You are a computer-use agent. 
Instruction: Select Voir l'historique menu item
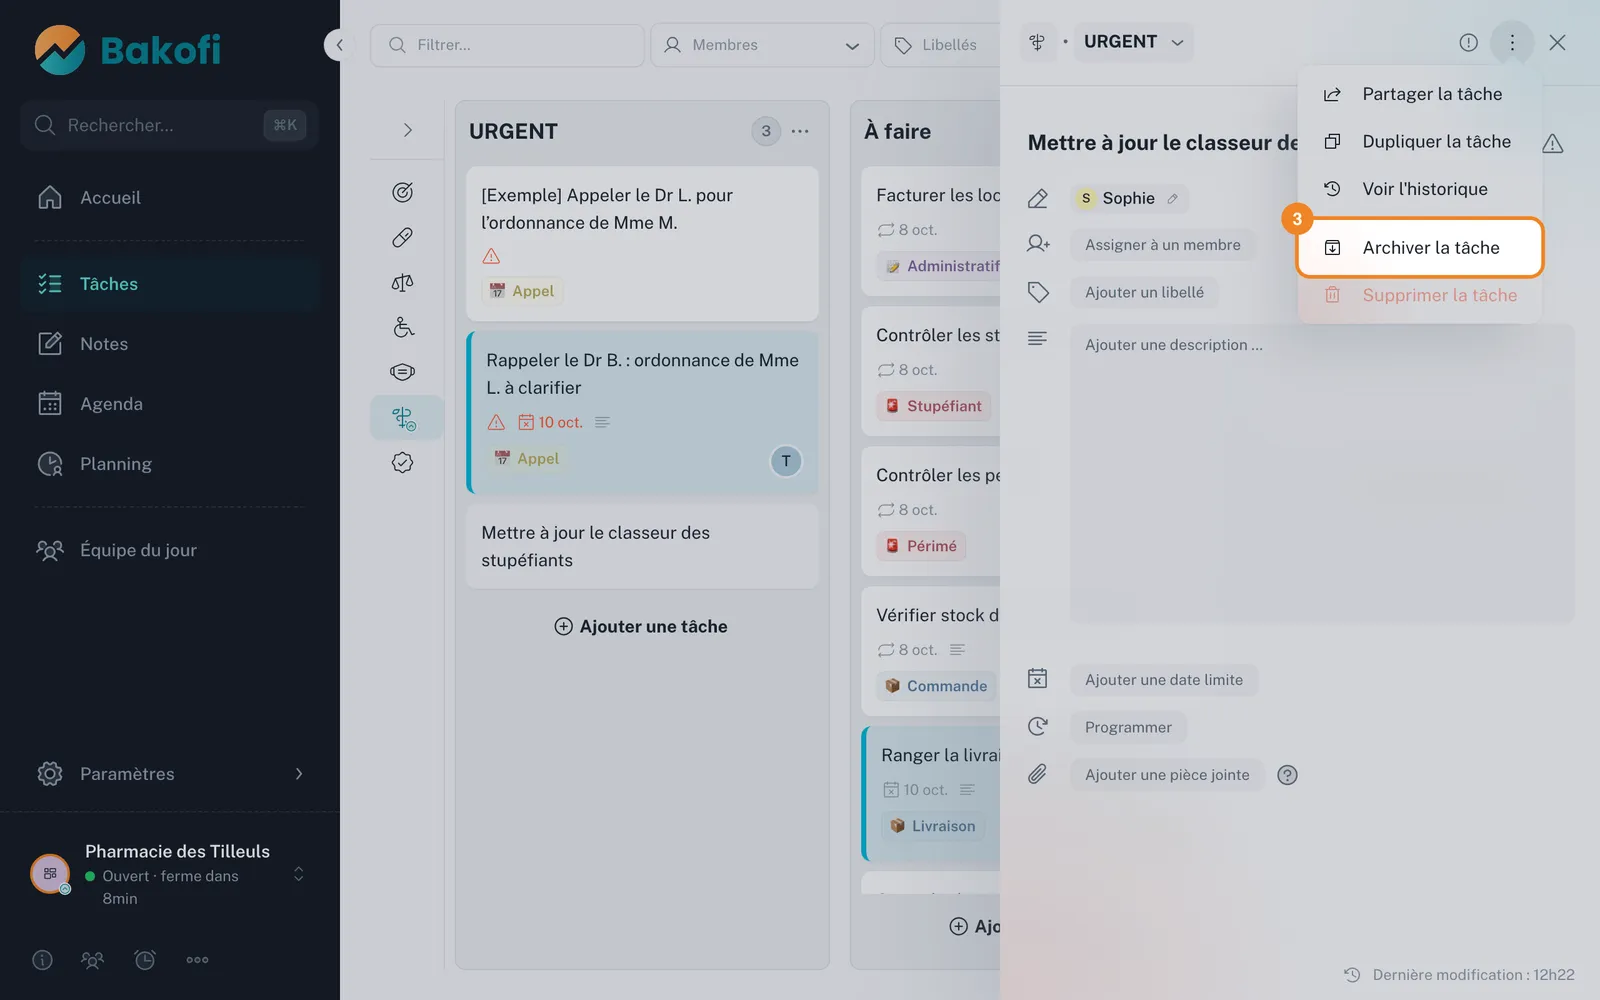coord(1420,189)
